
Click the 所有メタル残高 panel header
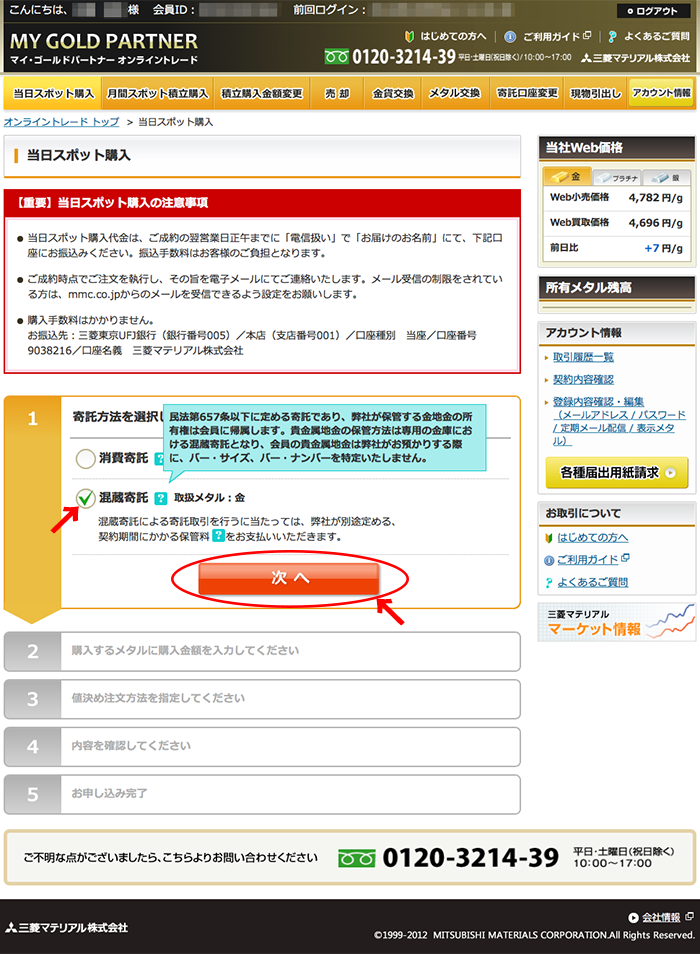coord(617,288)
